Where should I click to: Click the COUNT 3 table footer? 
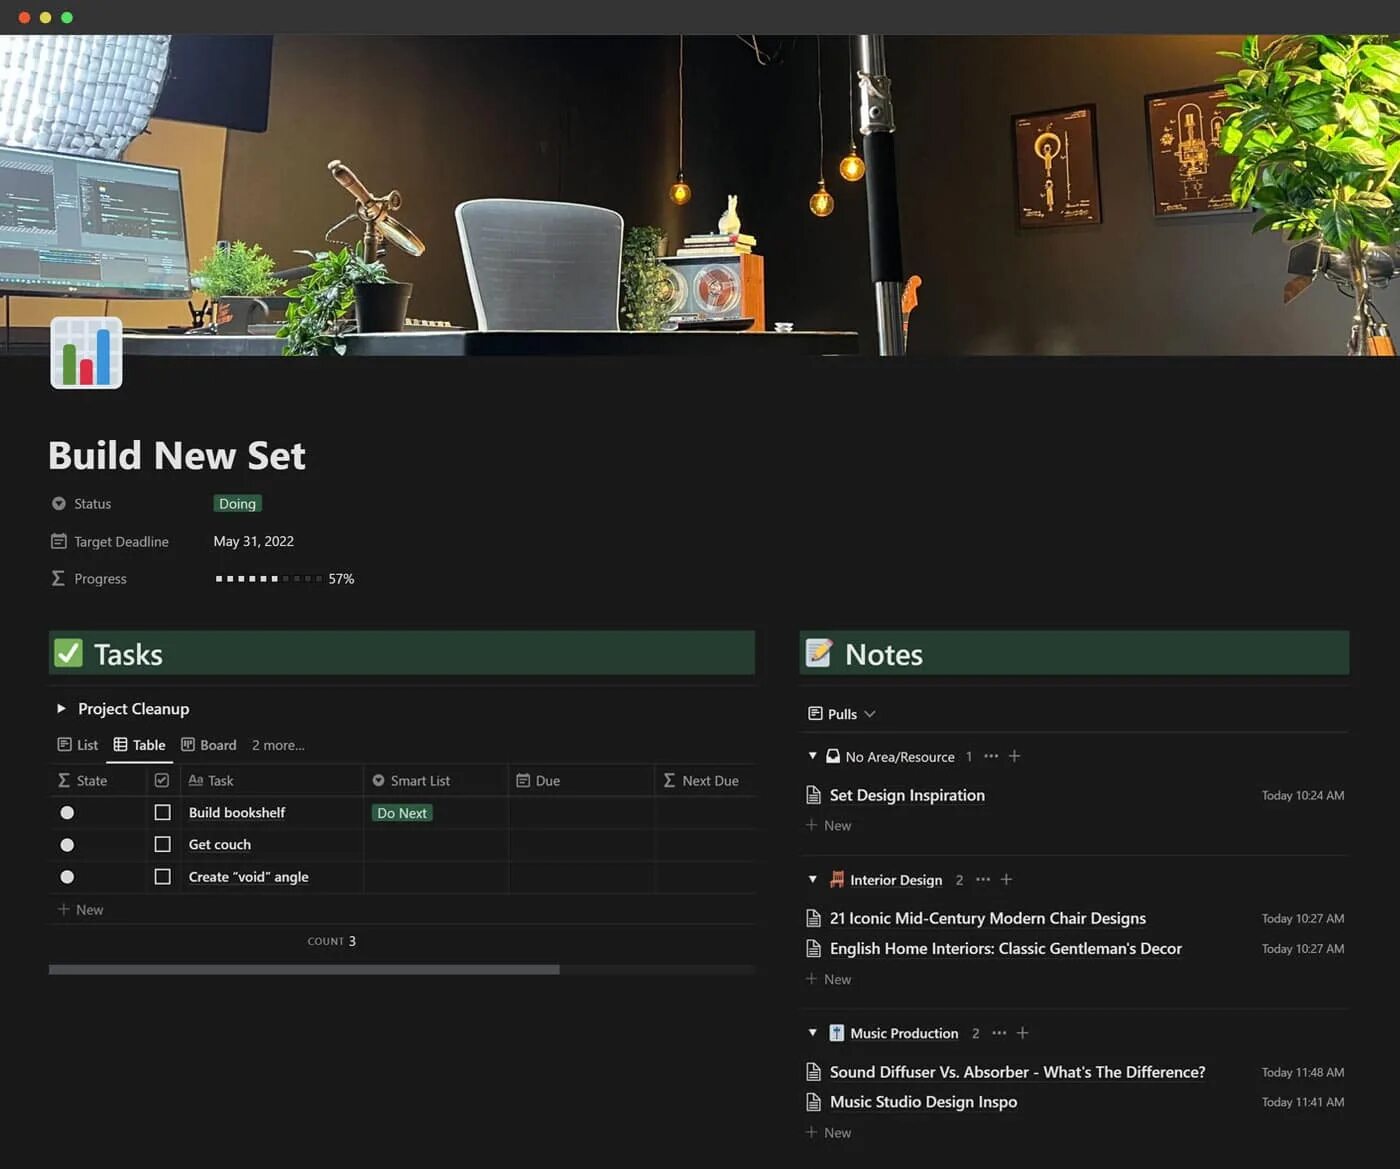point(331,941)
